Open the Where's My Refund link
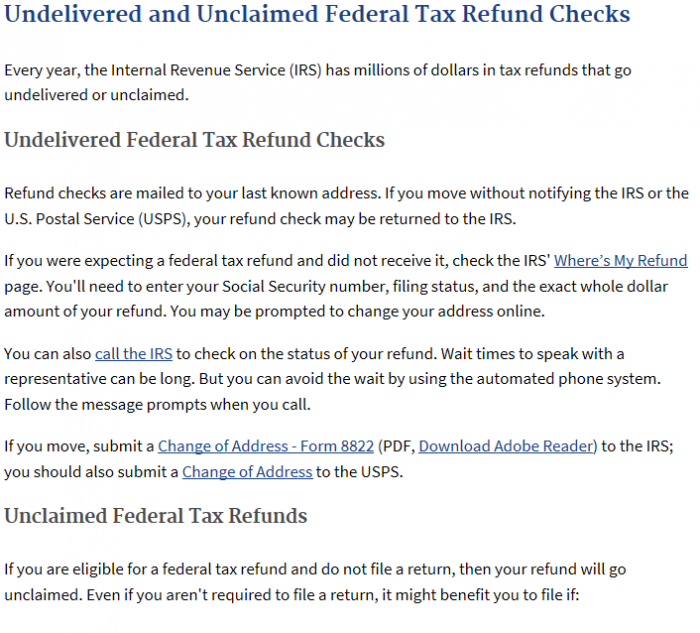The image size is (700, 633). pyautogui.click(x=620, y=260)
